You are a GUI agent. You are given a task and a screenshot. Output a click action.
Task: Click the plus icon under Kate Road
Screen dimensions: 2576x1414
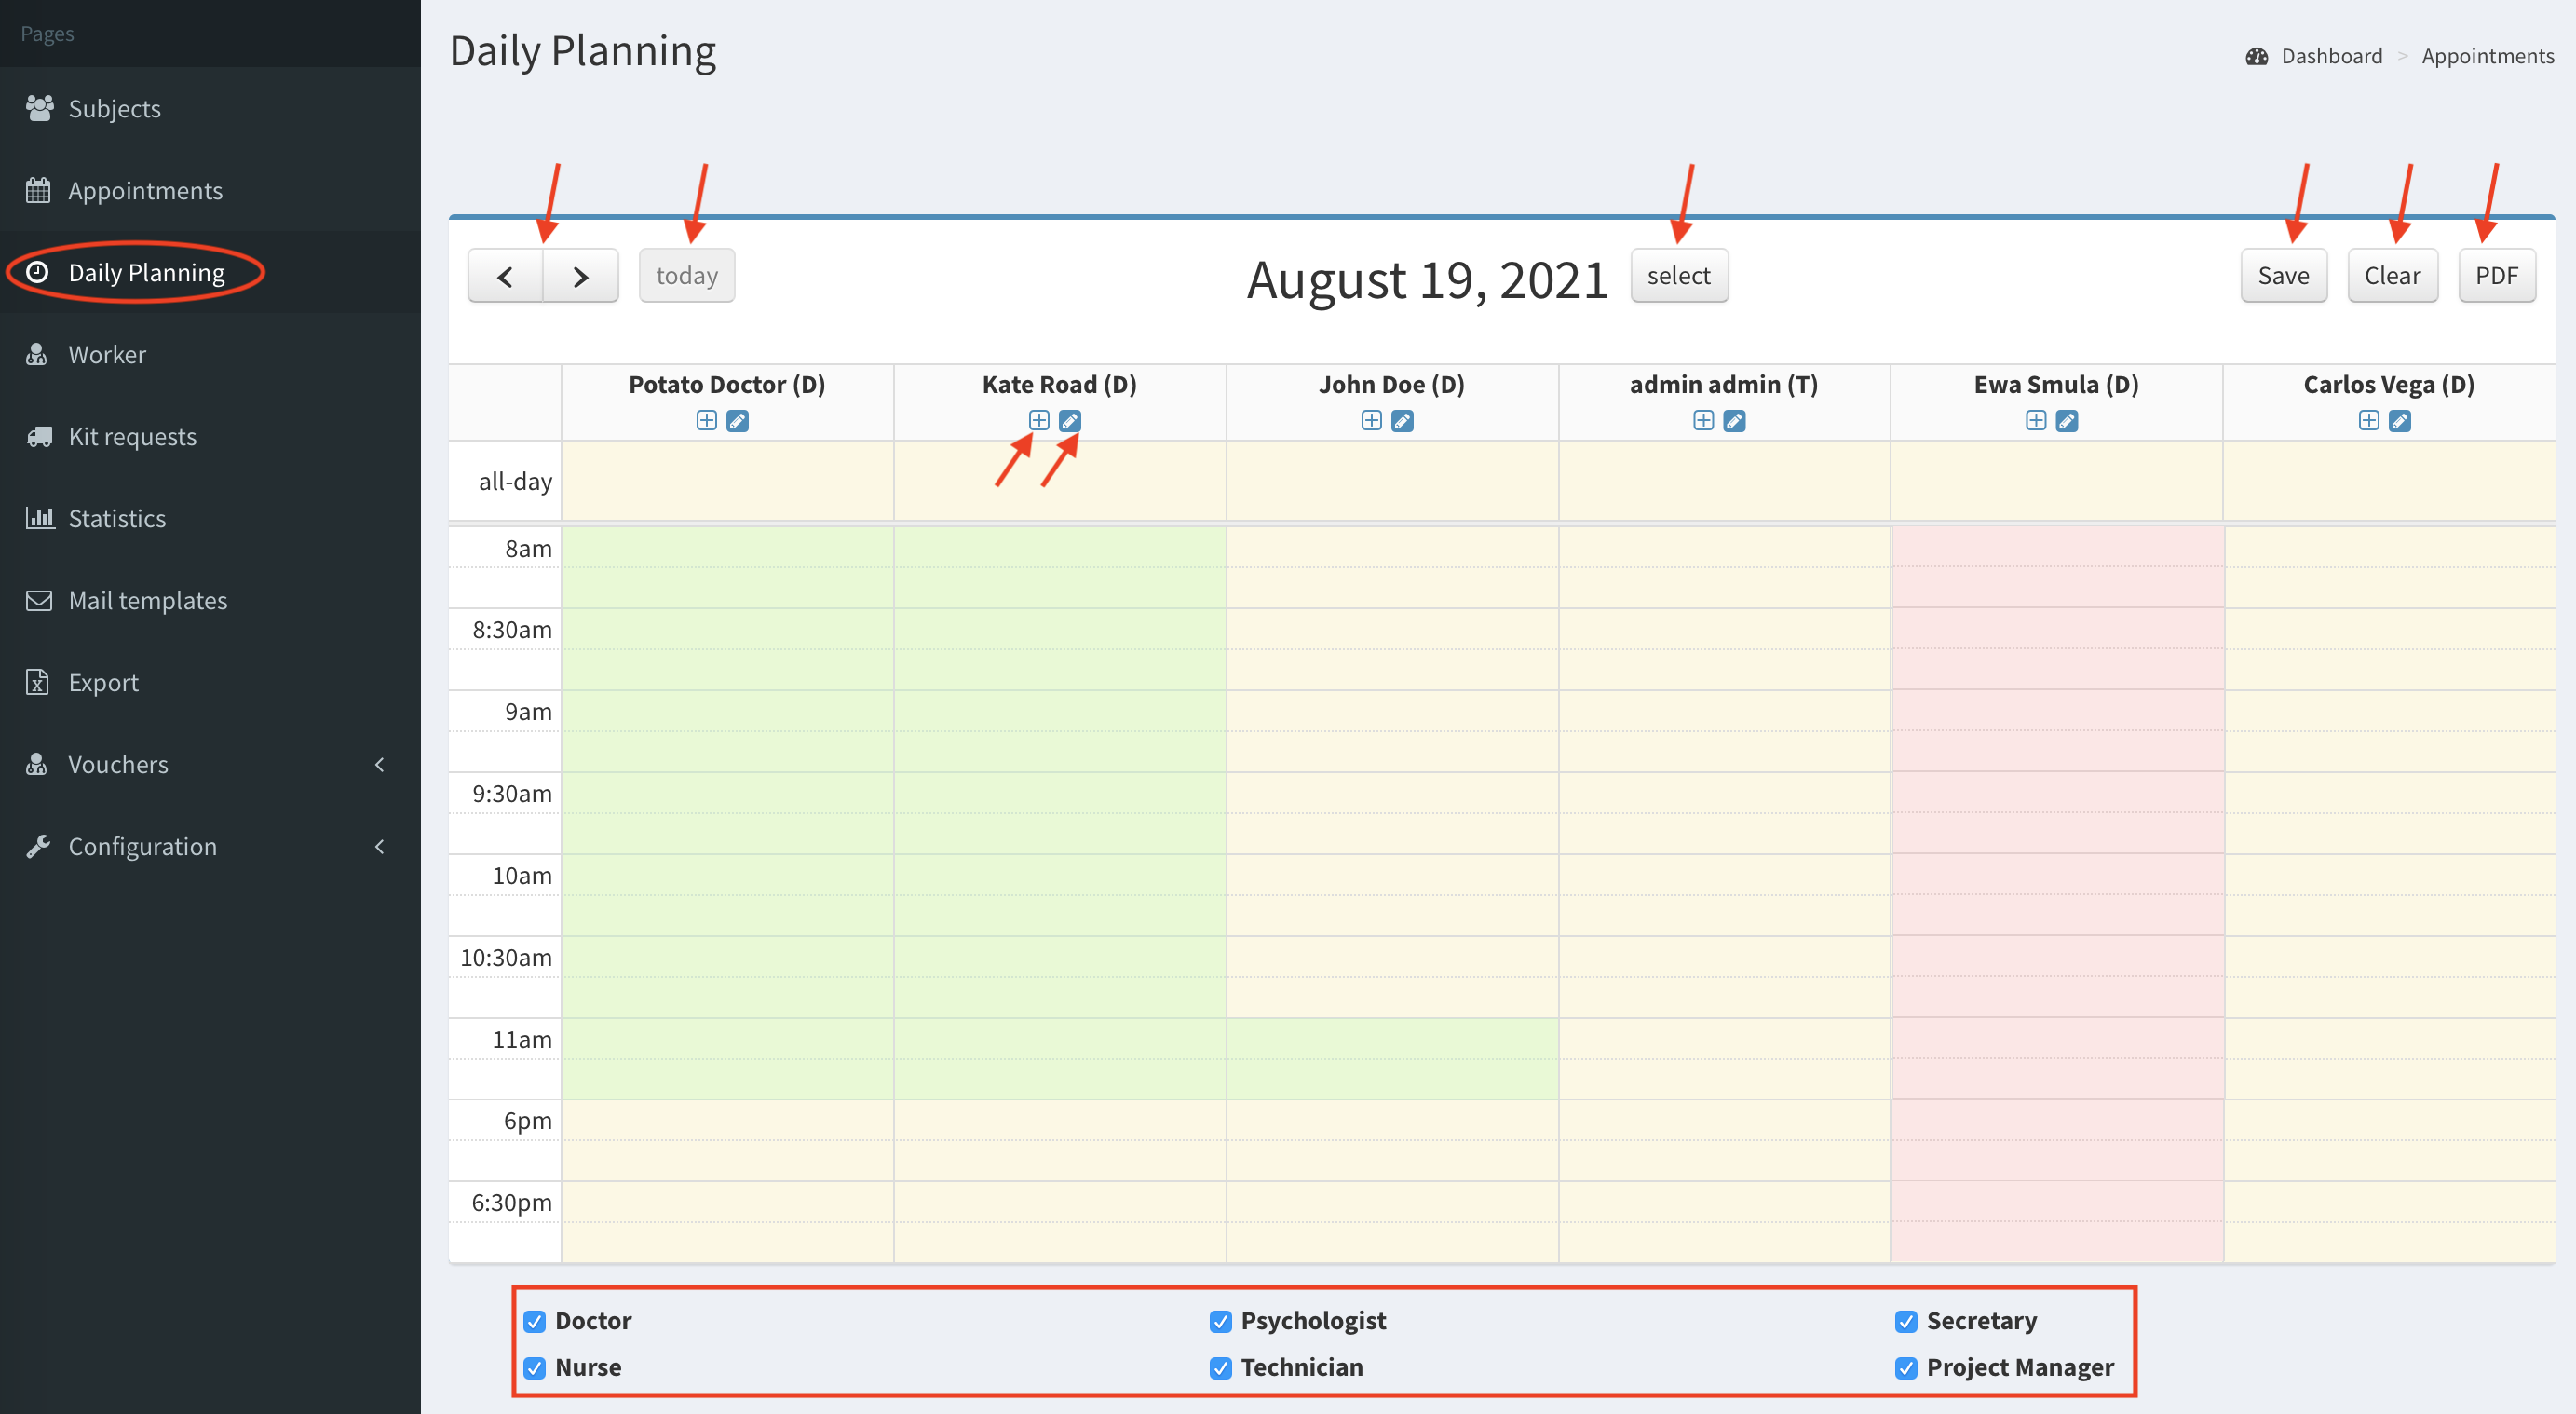pos(1038,421)
